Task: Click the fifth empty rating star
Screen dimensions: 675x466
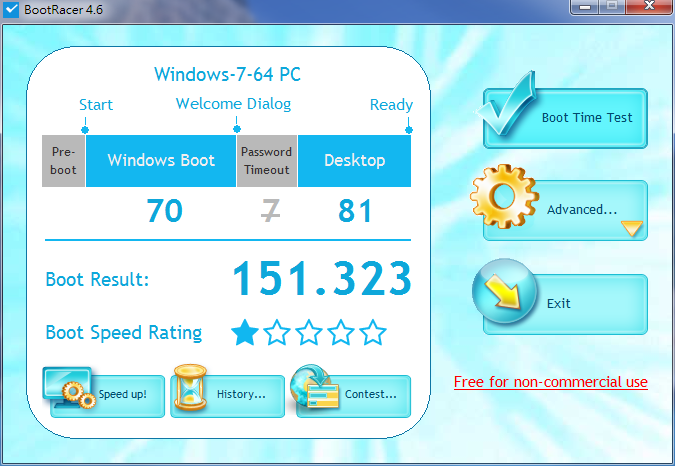Action: click(373, 332)
